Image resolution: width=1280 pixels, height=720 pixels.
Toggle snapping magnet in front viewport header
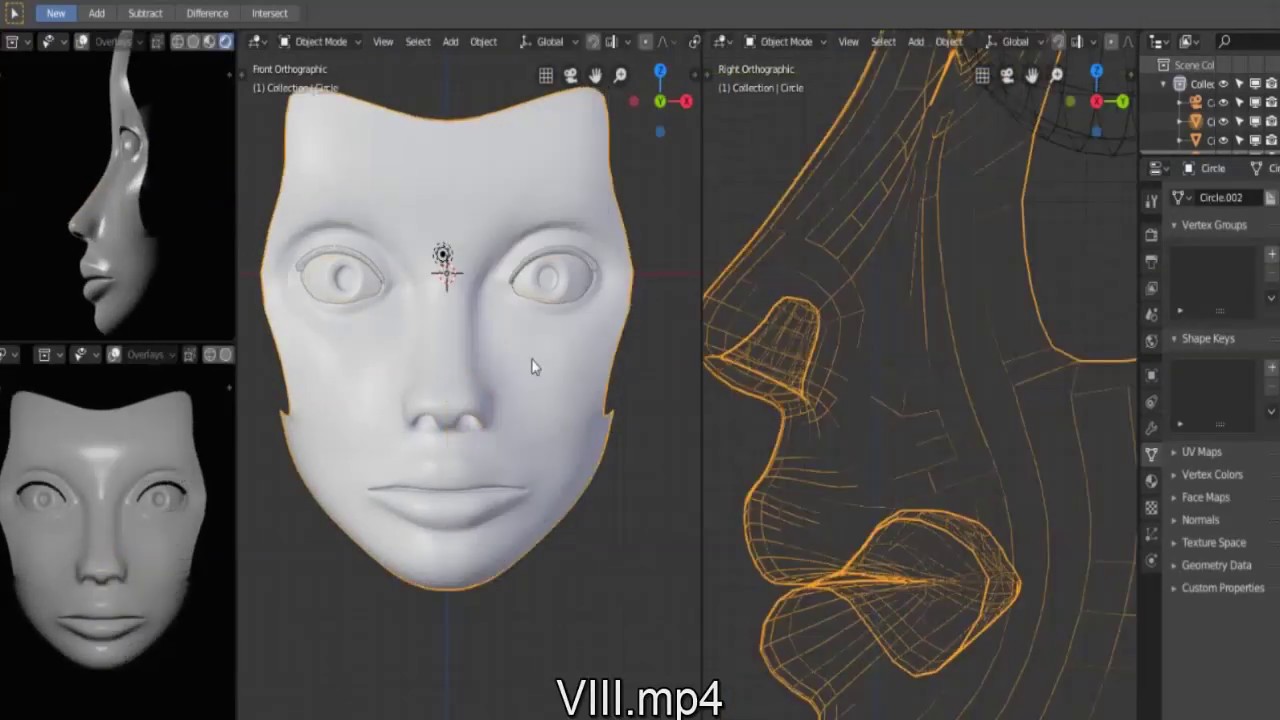[x=593, y=42]
